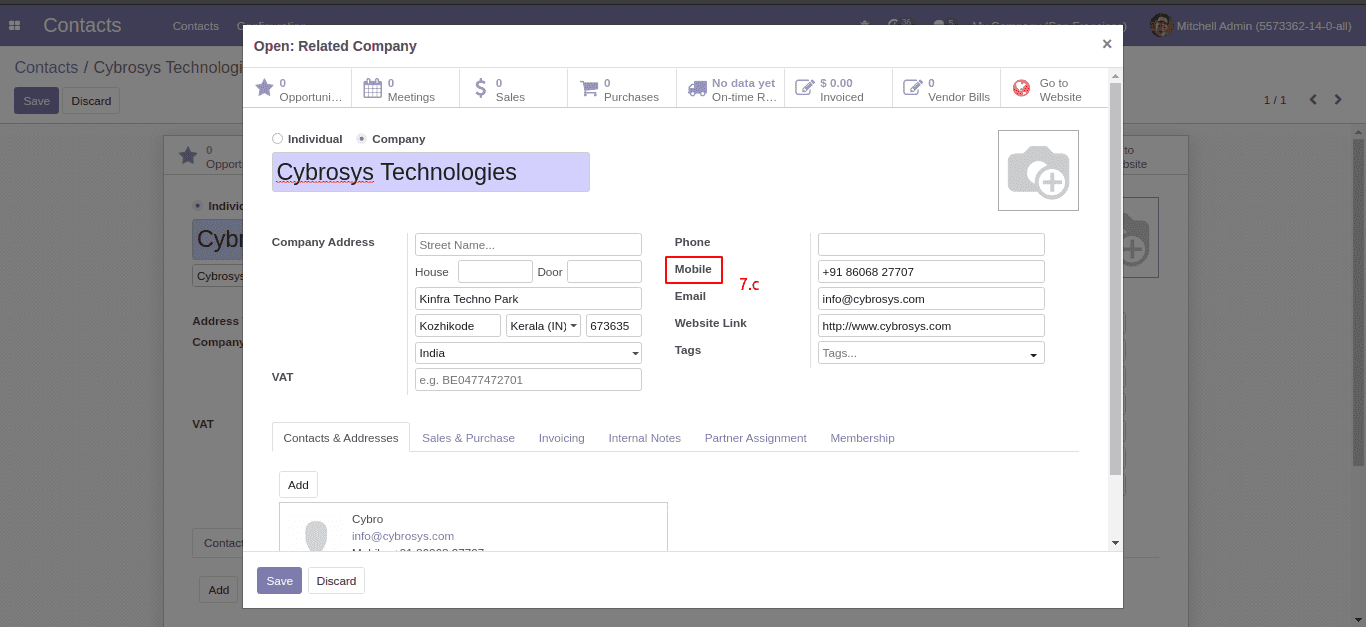The width and height of the screenshot is (1366, 627).
Task: Click the VAT input field
Action: coord(528,380)
